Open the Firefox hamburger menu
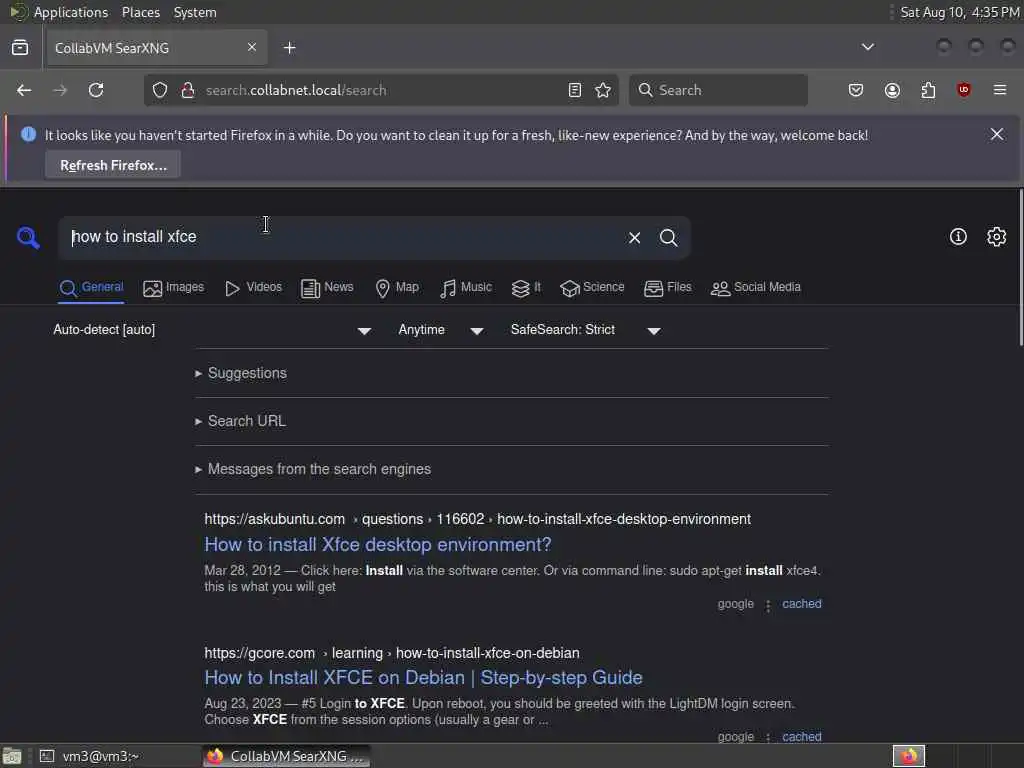This screenshot has height=768, width=1024. [x=1000, y=90]
